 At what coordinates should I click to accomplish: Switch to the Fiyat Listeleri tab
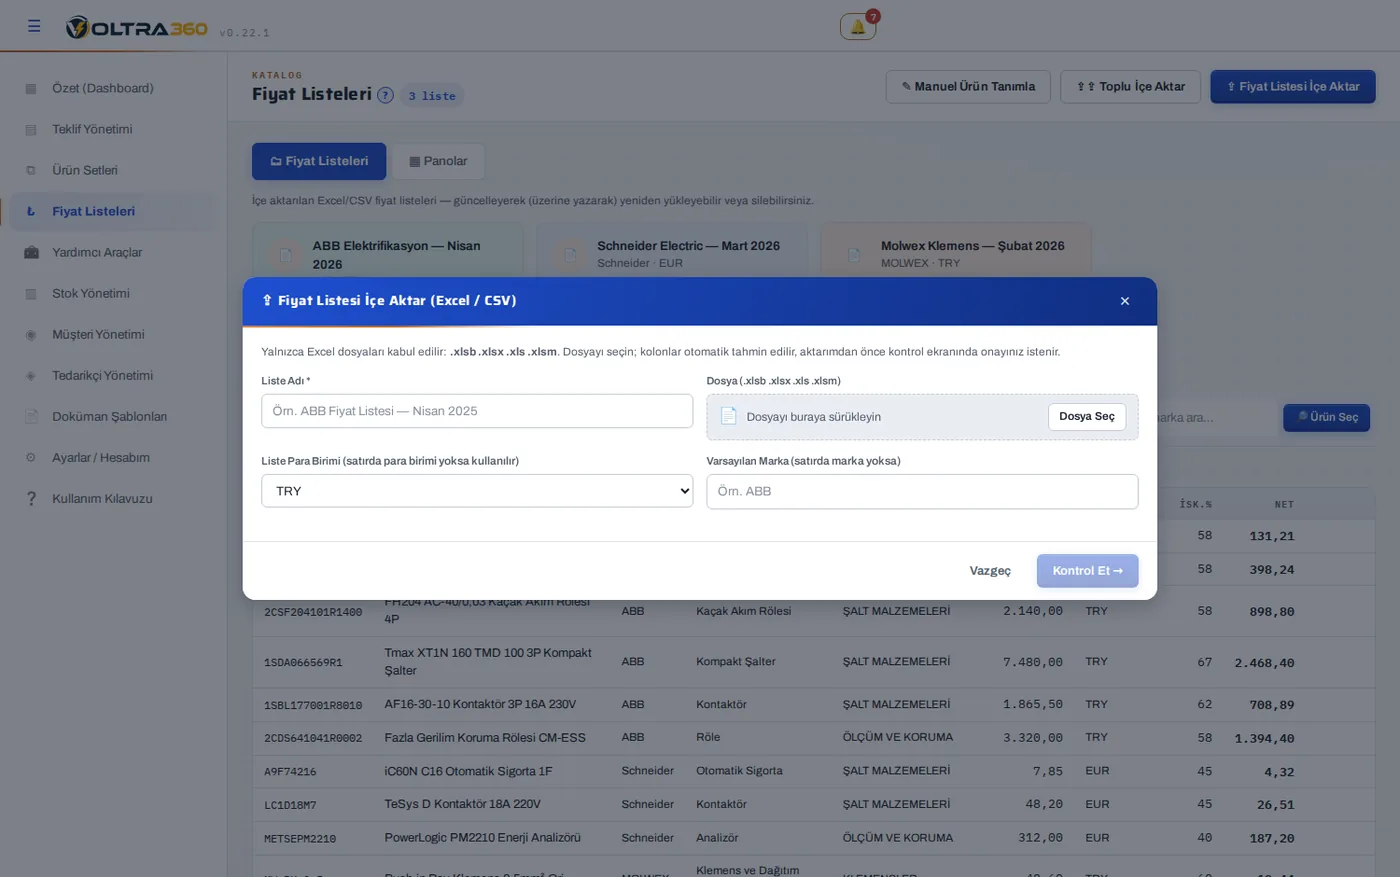(x=319, y=161)
